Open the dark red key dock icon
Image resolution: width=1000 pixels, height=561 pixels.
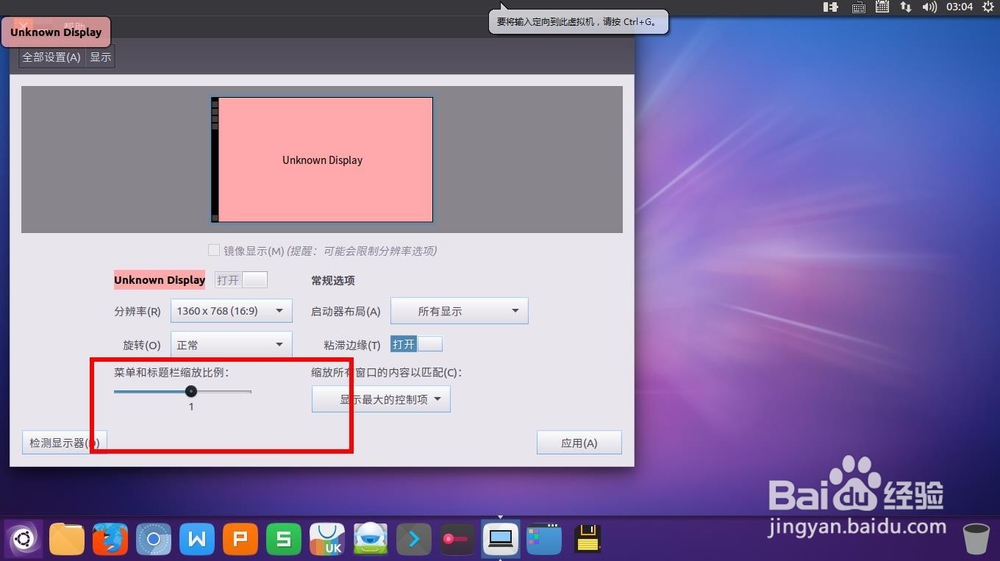(x=457, y=539)
